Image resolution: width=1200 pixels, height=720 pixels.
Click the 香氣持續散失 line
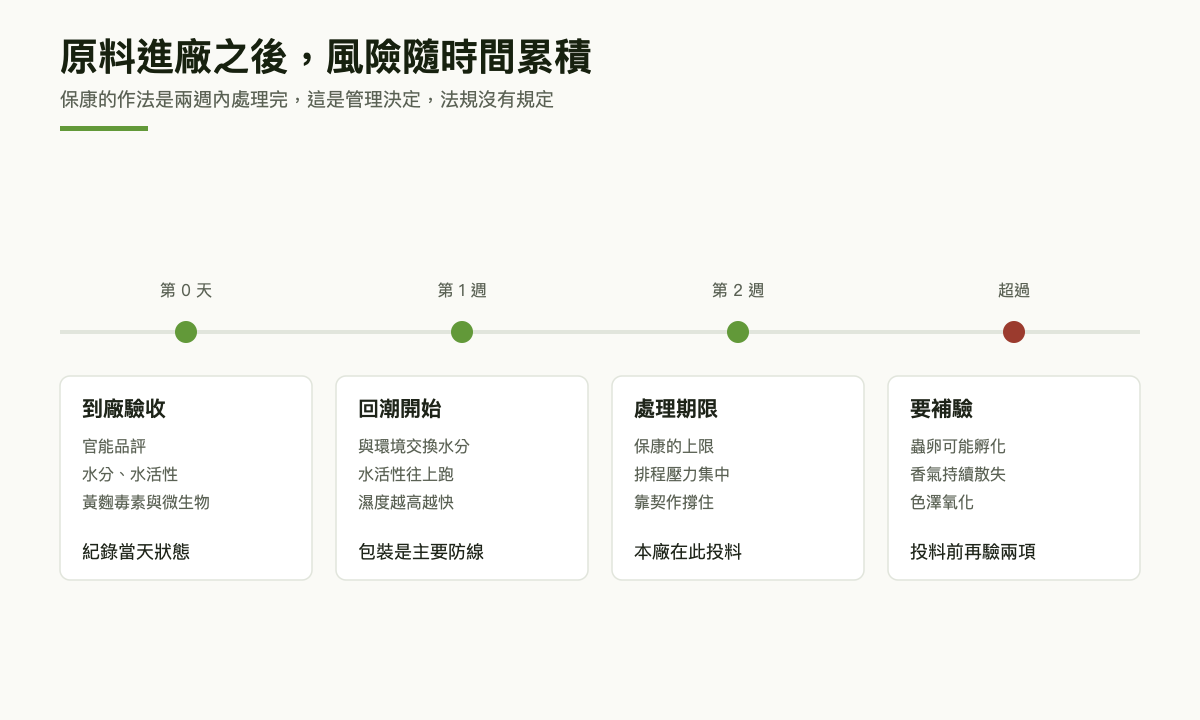(x=958, y=475)
